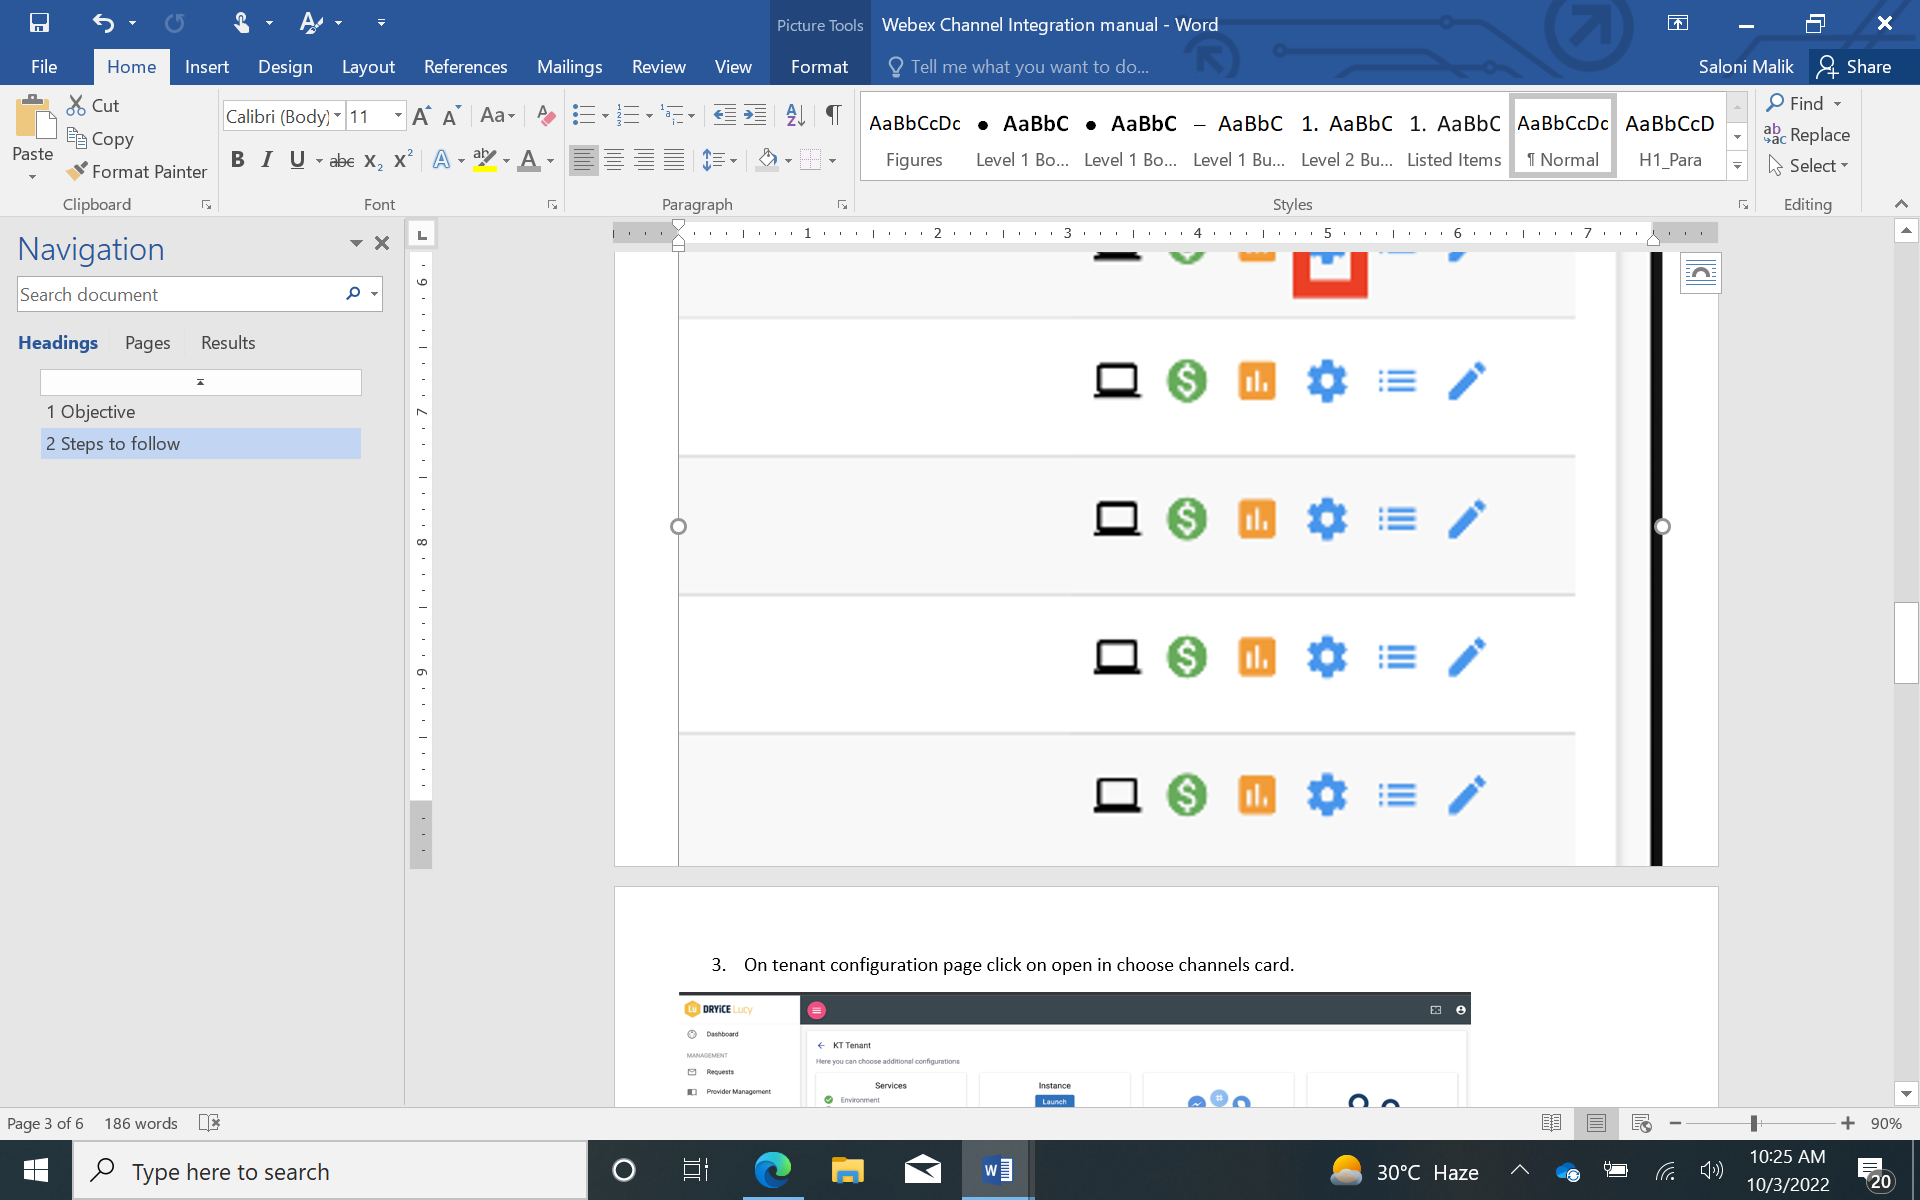Open the Layout Options icon beside the picture
The width and height of the screenshot is (1920, 1200).
click(x=1700, y=273)
